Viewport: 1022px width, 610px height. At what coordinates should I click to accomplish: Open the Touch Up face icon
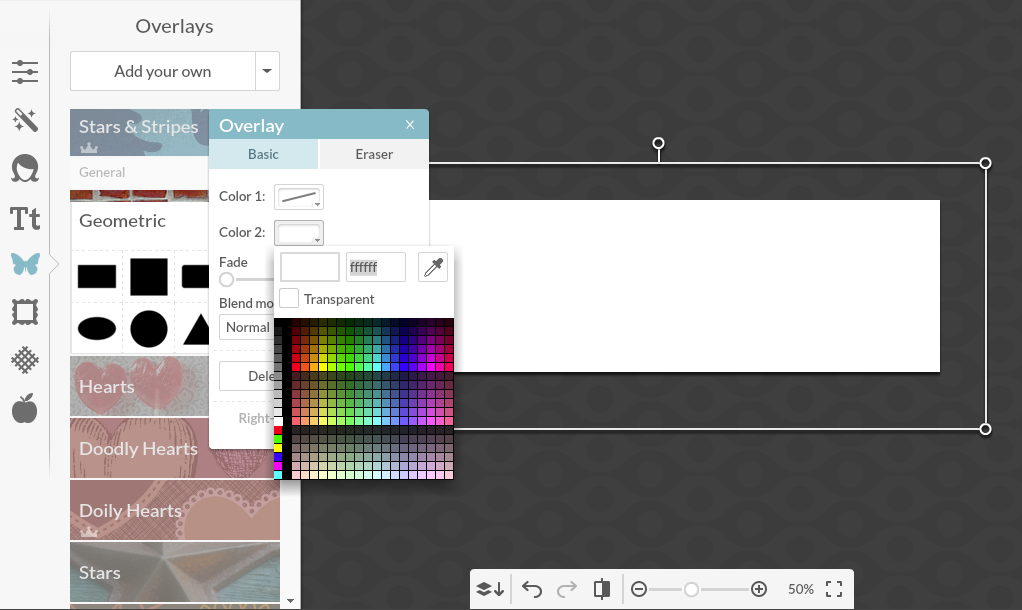[x=25, y=169]
